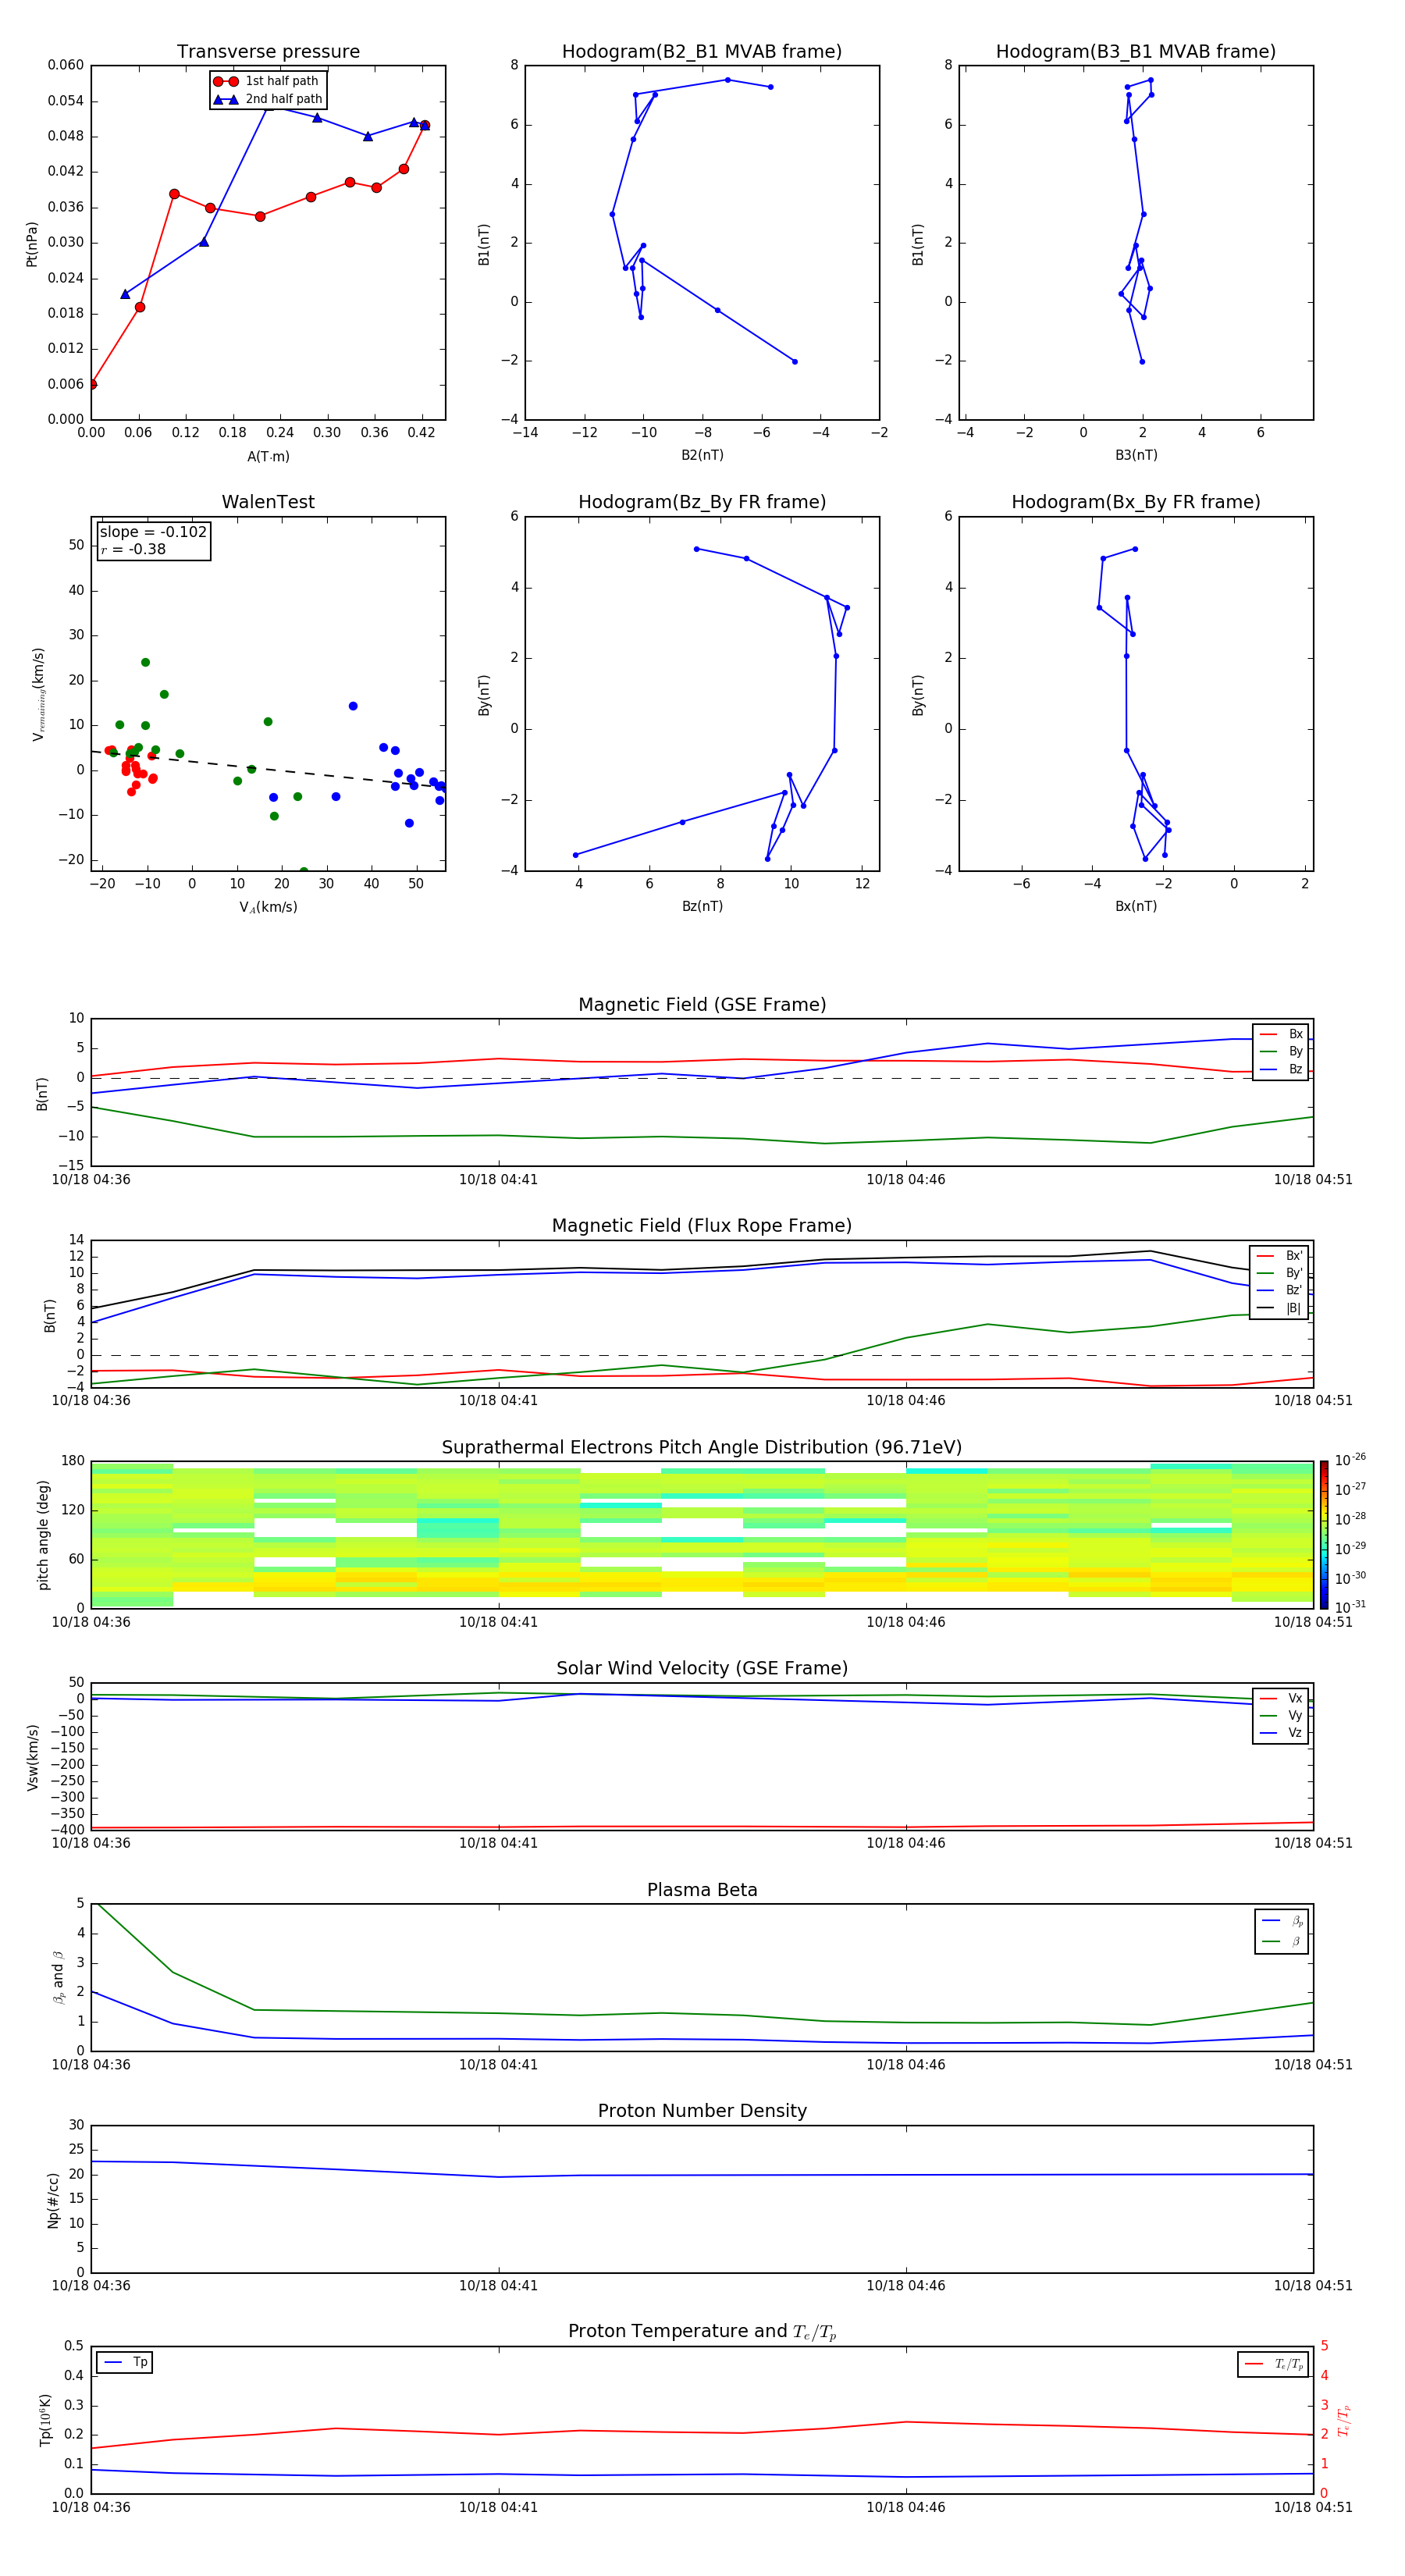Click the '1st half path' legend entry

point(267,81)
